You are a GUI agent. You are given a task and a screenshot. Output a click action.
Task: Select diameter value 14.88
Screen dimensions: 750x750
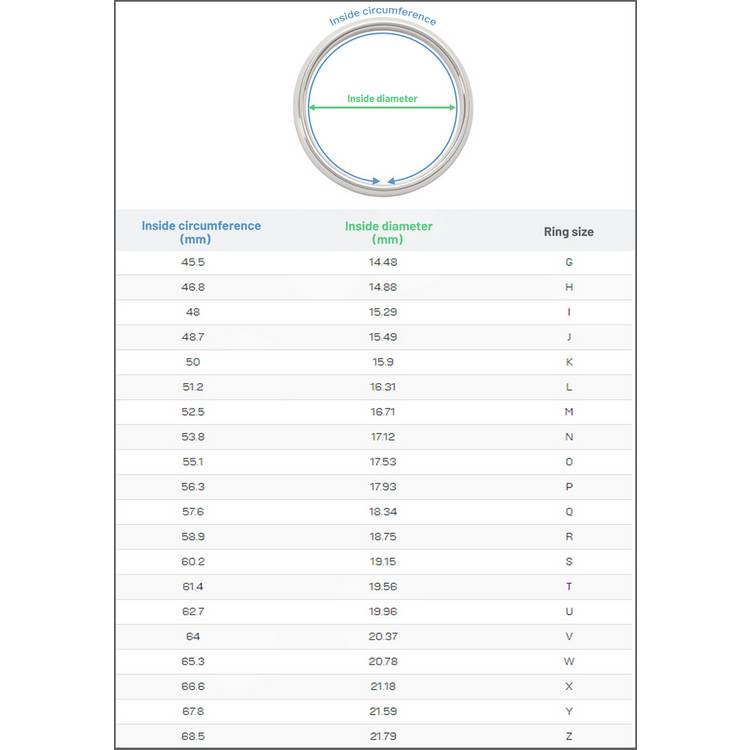383,287
